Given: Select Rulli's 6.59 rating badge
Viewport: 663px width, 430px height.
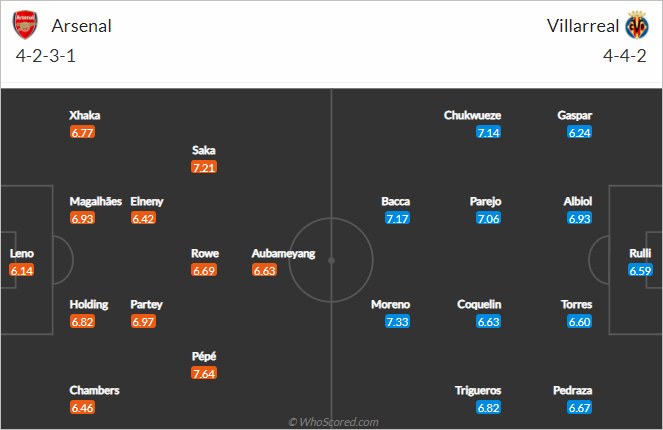Looking at the screenshot, I should tap(640, 271).
